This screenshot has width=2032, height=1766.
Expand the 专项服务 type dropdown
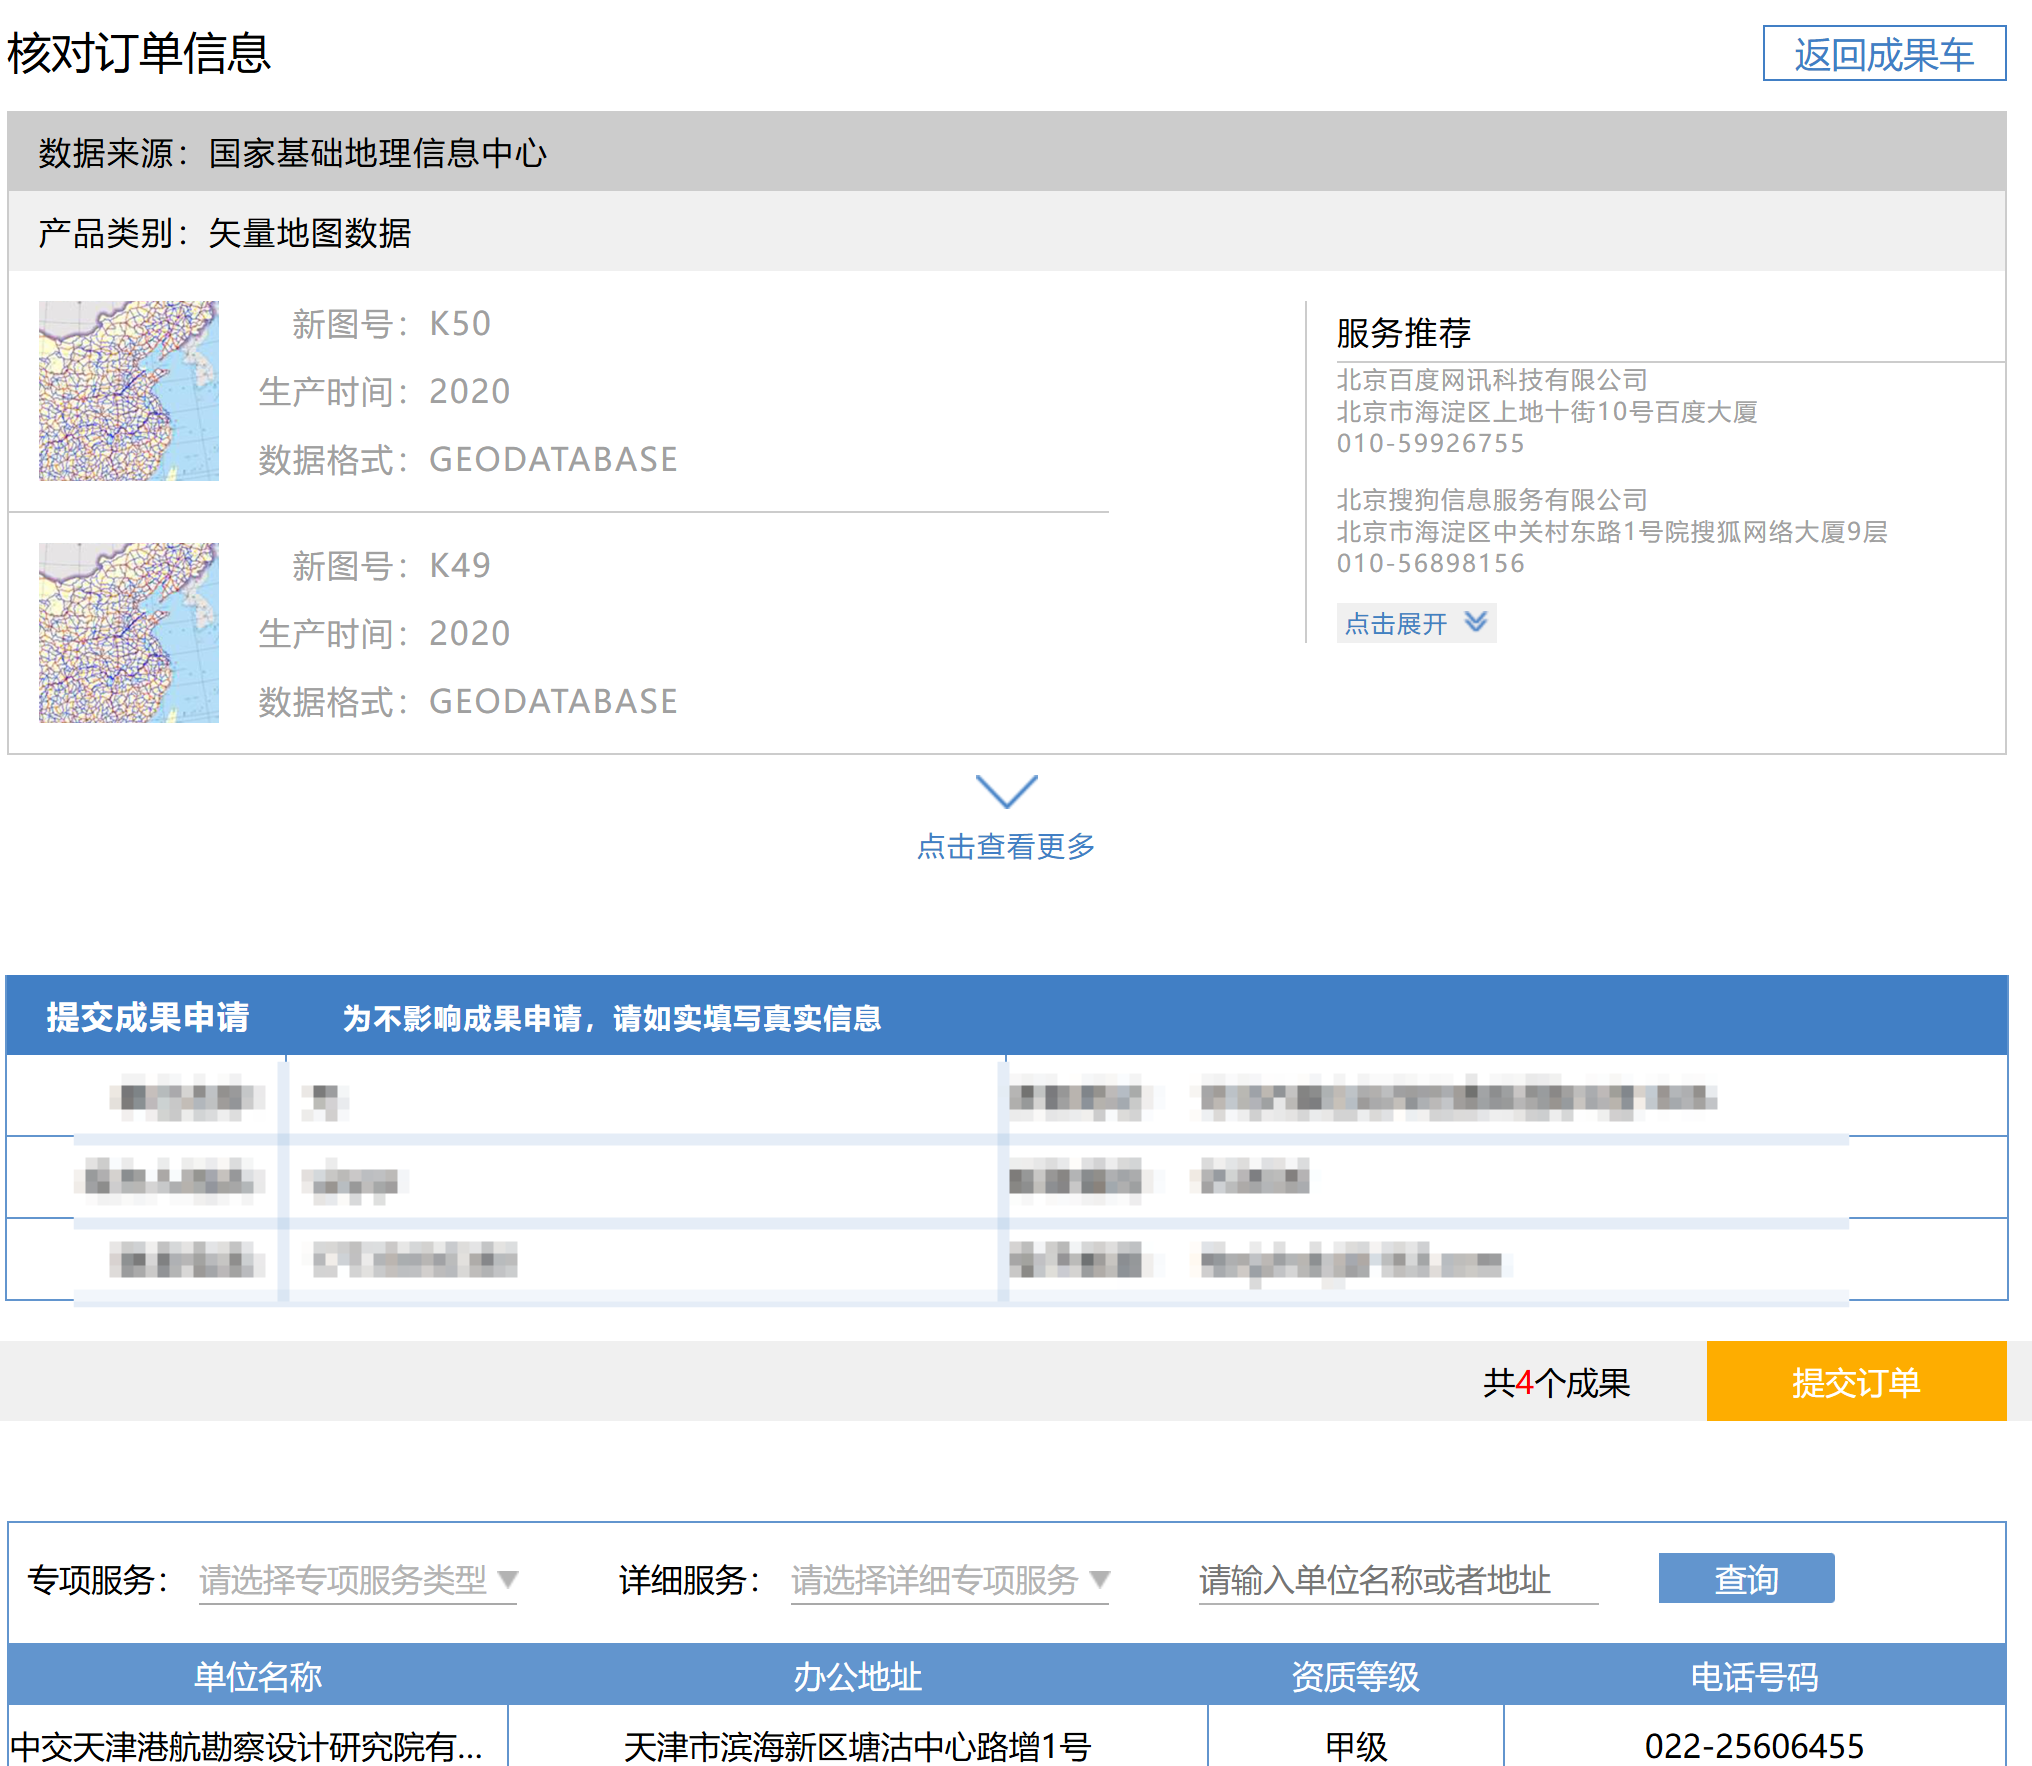(x=358, y=1580)
